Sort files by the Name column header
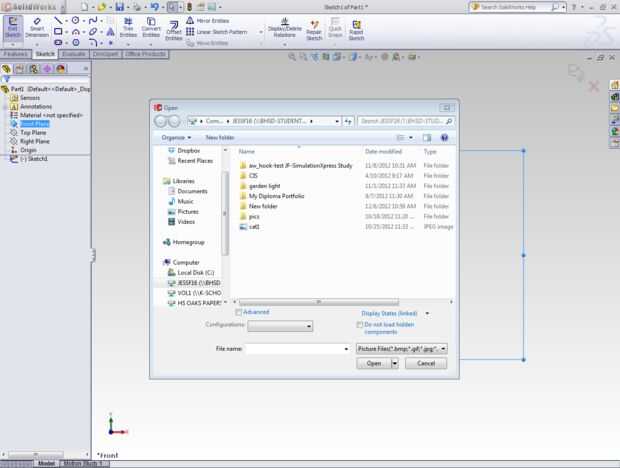 (x=246, y=151)
